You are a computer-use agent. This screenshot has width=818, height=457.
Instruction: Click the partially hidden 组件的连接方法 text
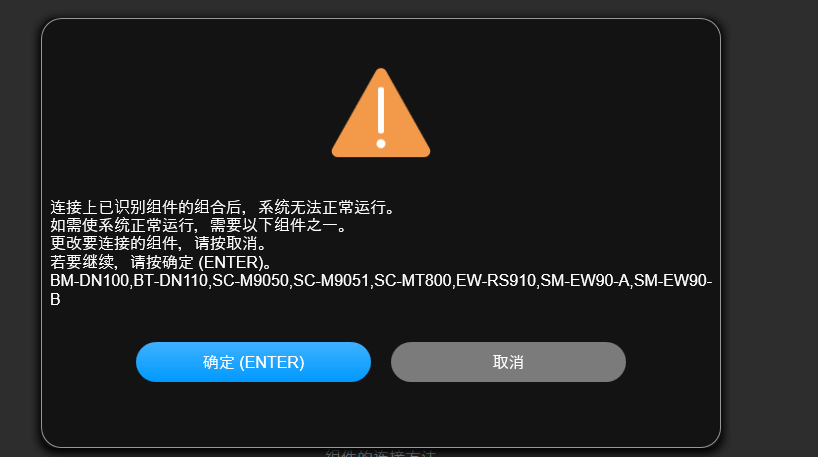pyautogui.click(x=380, y=453)
